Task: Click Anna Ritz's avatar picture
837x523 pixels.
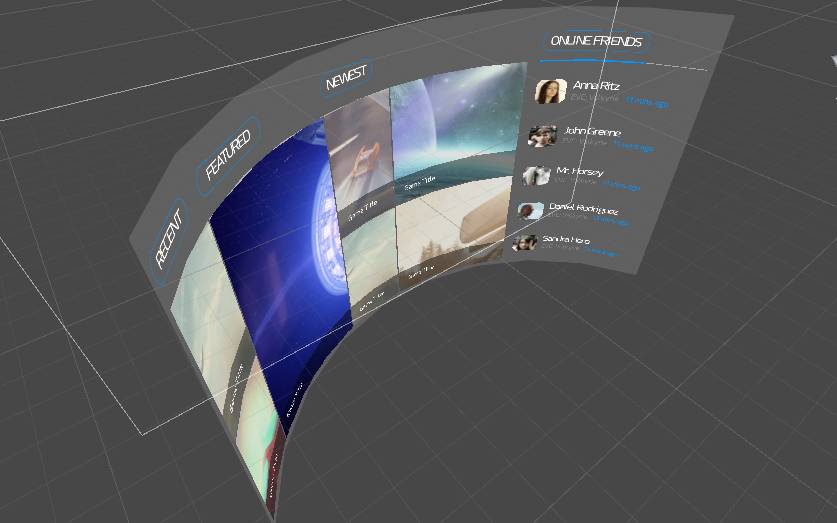Action: tap(550, 91)
